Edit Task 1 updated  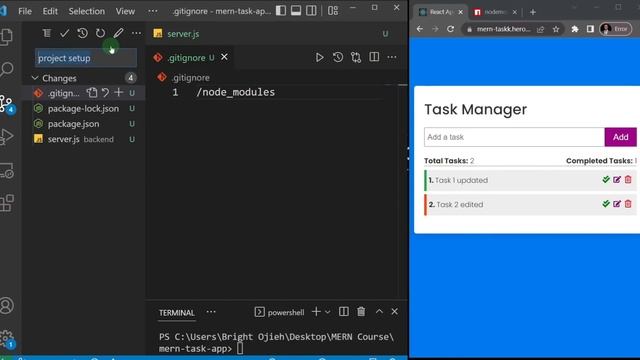[x=617, y=180]
